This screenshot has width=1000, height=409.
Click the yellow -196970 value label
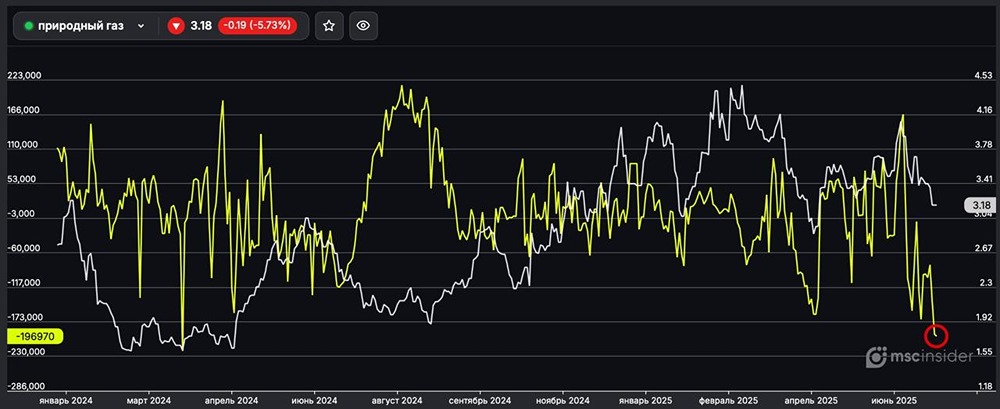[x=34, y=336]
